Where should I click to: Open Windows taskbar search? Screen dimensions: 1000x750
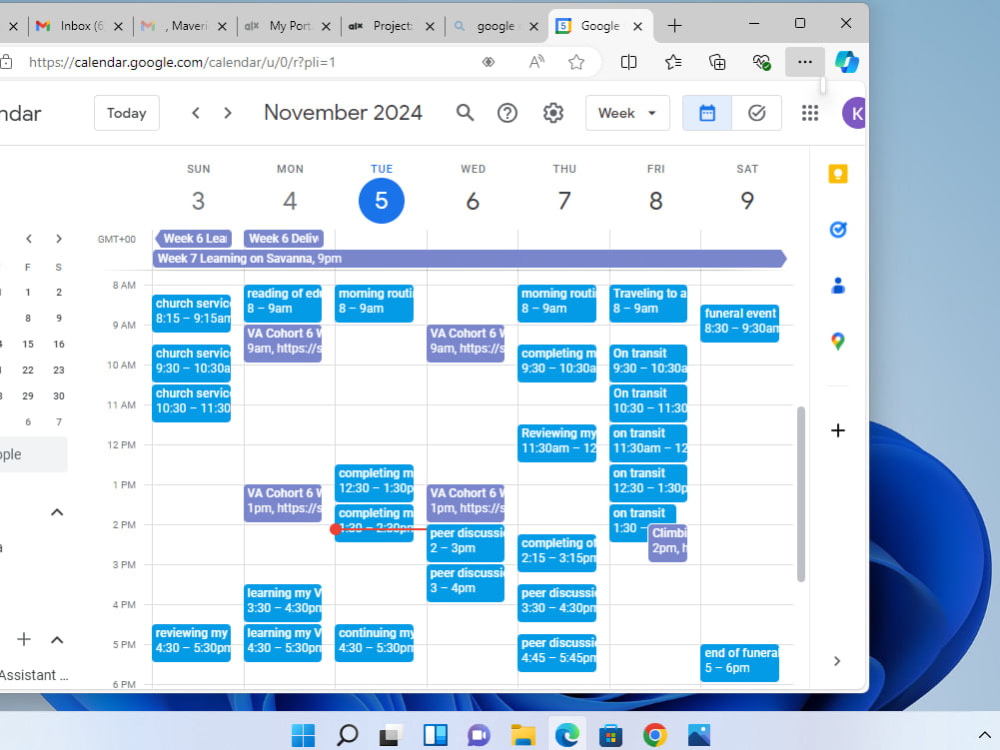coord(348,735)
